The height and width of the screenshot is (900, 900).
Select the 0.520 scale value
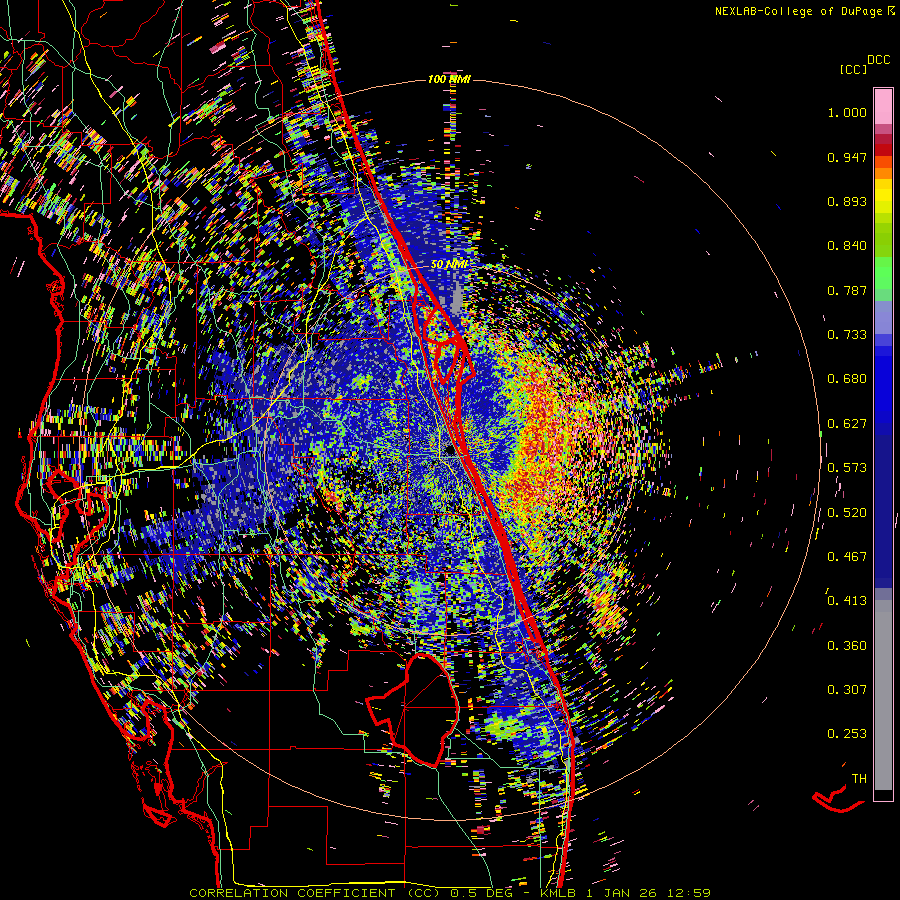[x=847, y=513]
